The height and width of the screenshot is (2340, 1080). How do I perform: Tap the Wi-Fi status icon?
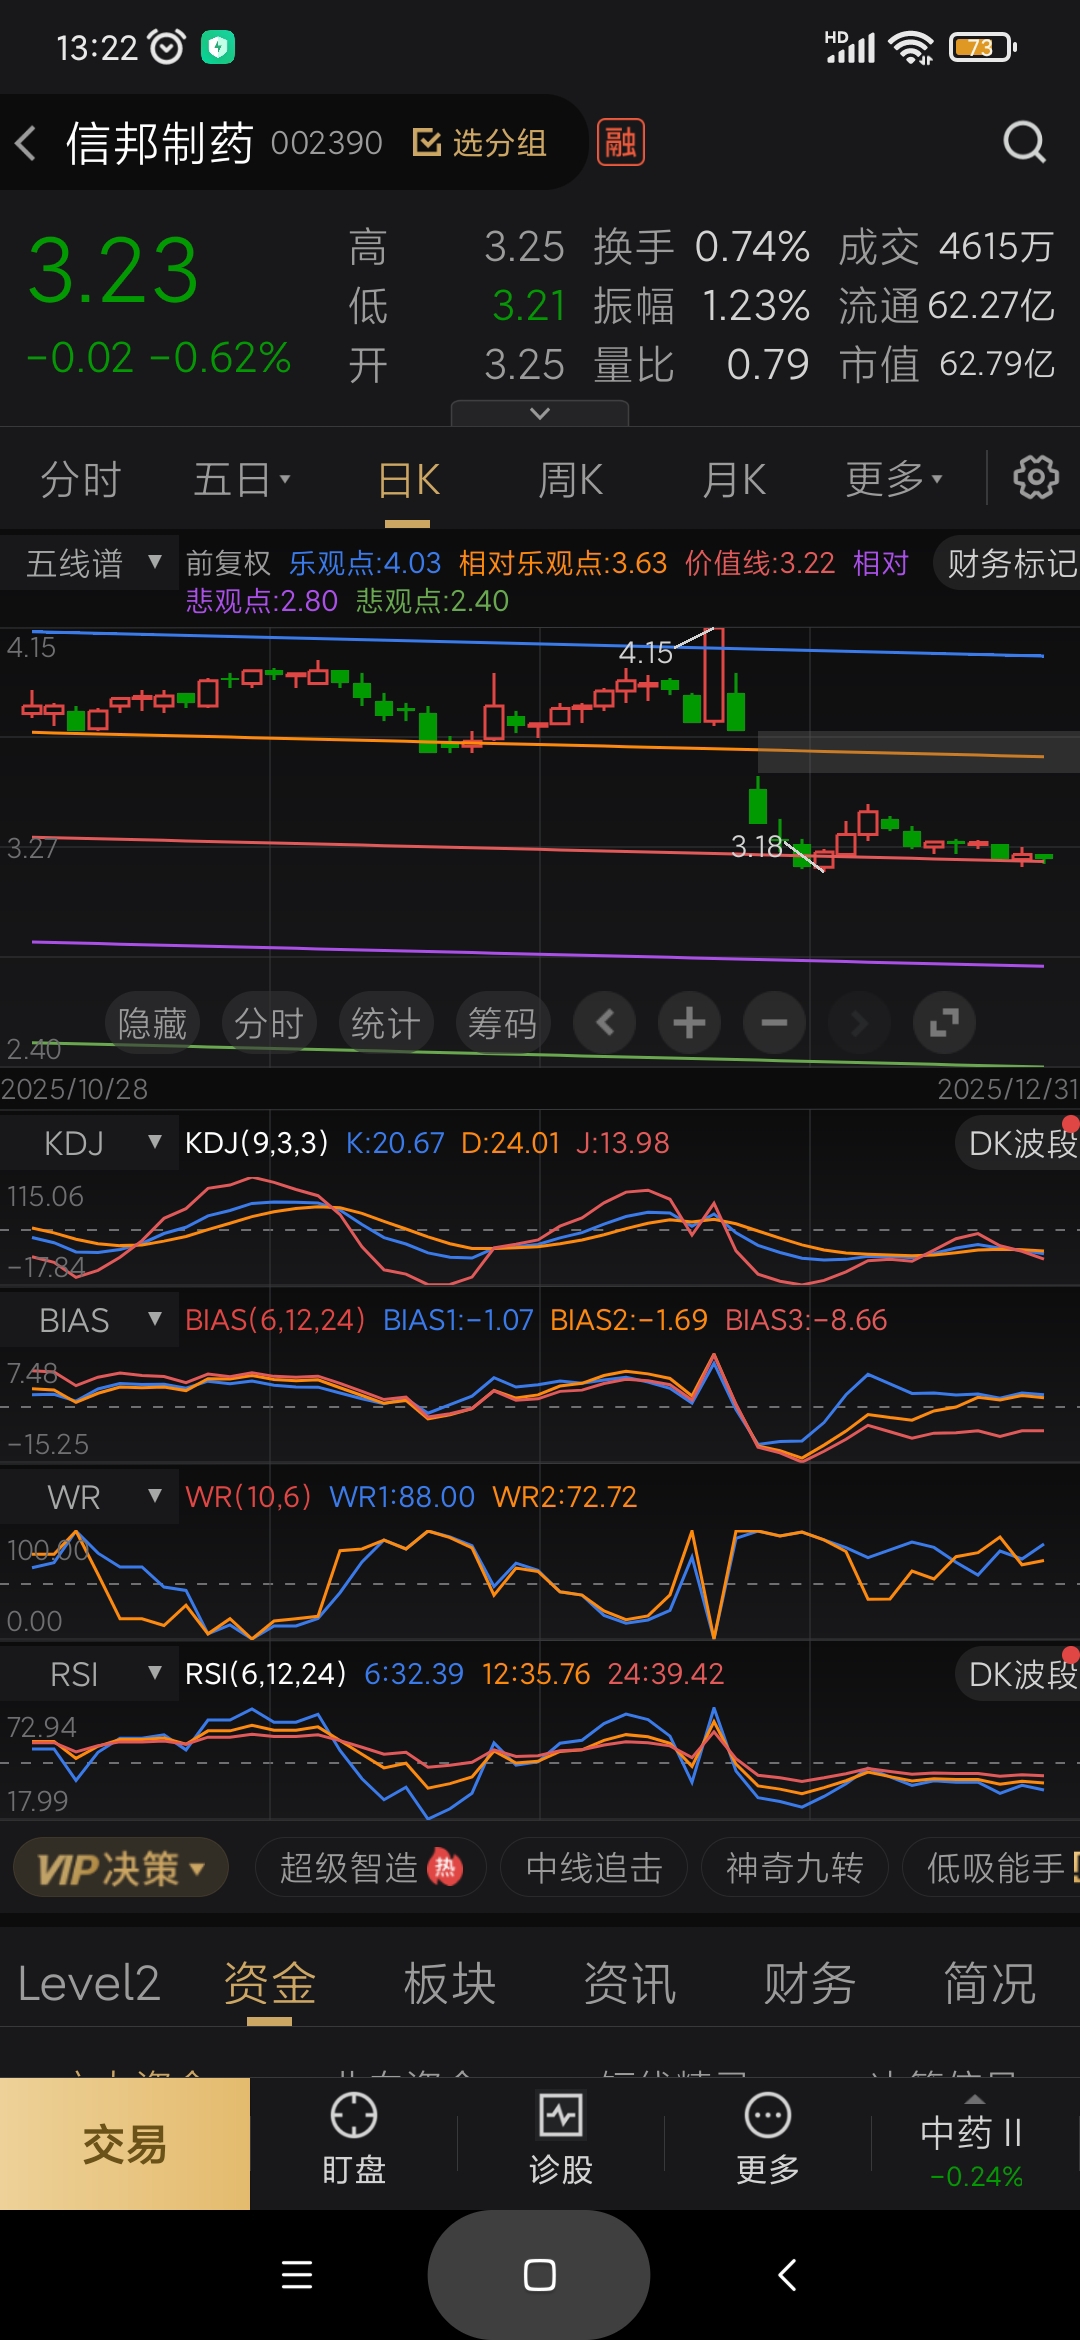tap(911, 47)
